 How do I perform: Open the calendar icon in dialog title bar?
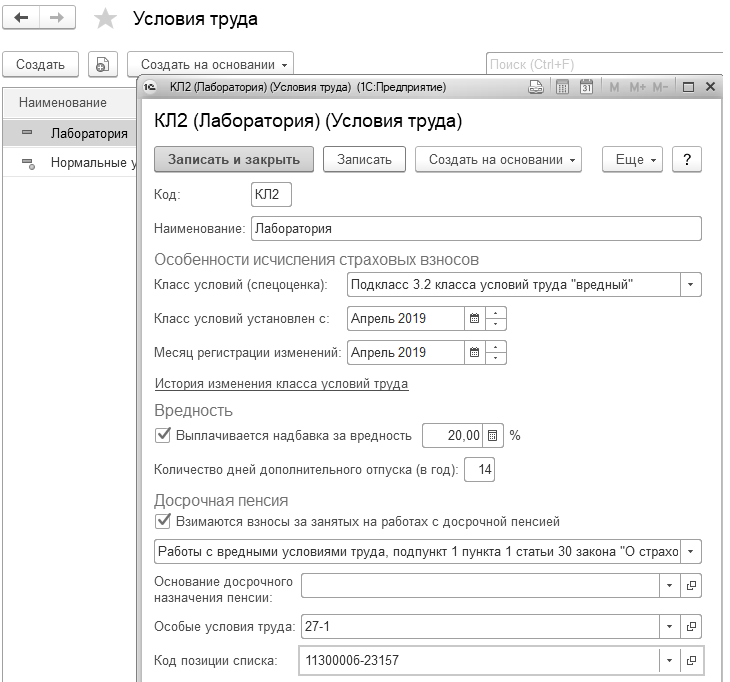(x=586, y=87)
